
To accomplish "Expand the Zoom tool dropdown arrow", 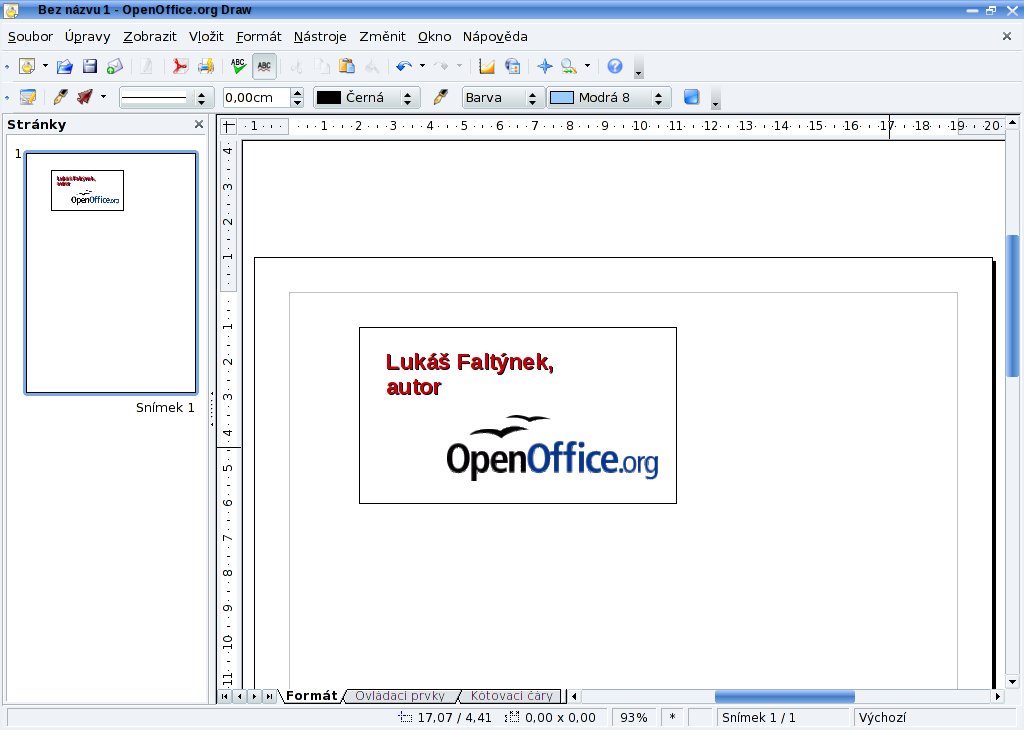I will click(x=587, y=66).
